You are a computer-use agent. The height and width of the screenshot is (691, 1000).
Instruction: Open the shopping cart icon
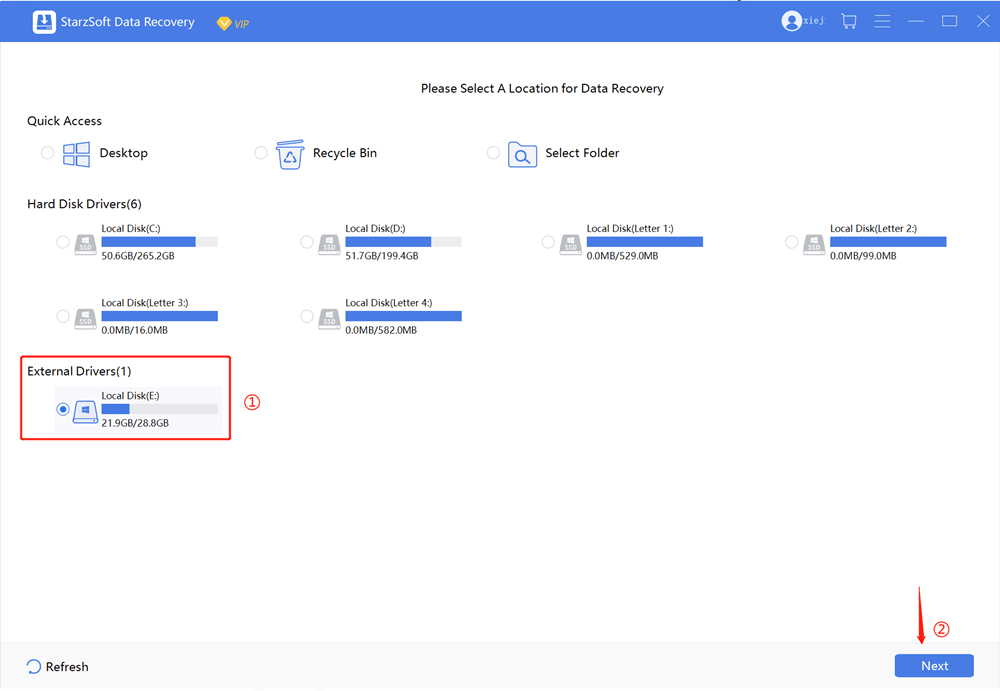point(849,21)
